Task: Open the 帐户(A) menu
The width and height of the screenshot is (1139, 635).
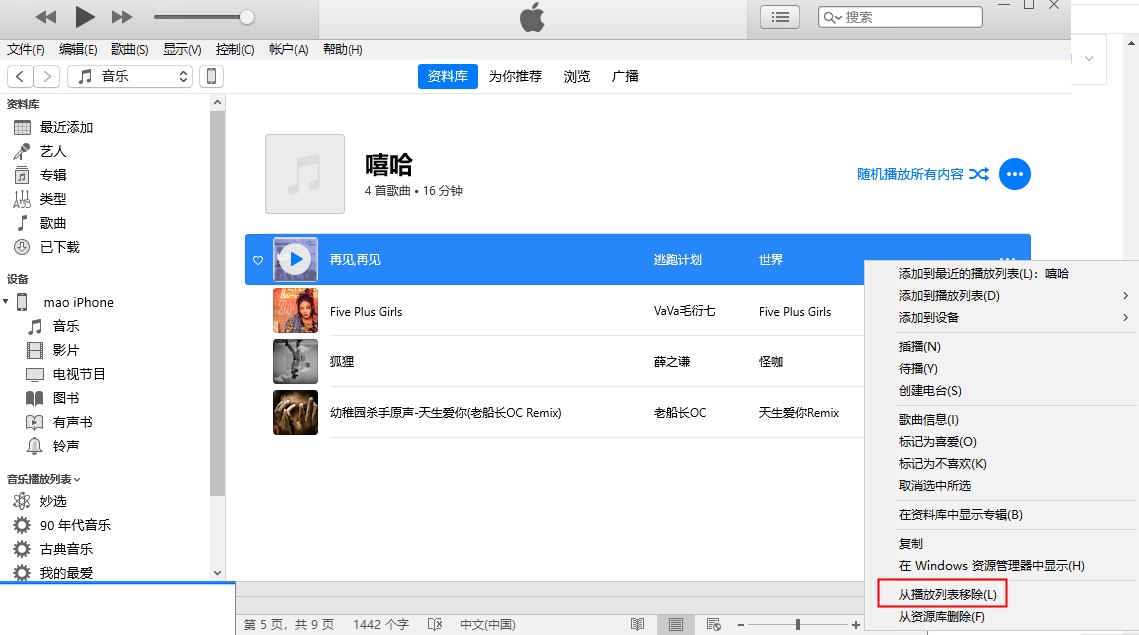Action: 288,49
